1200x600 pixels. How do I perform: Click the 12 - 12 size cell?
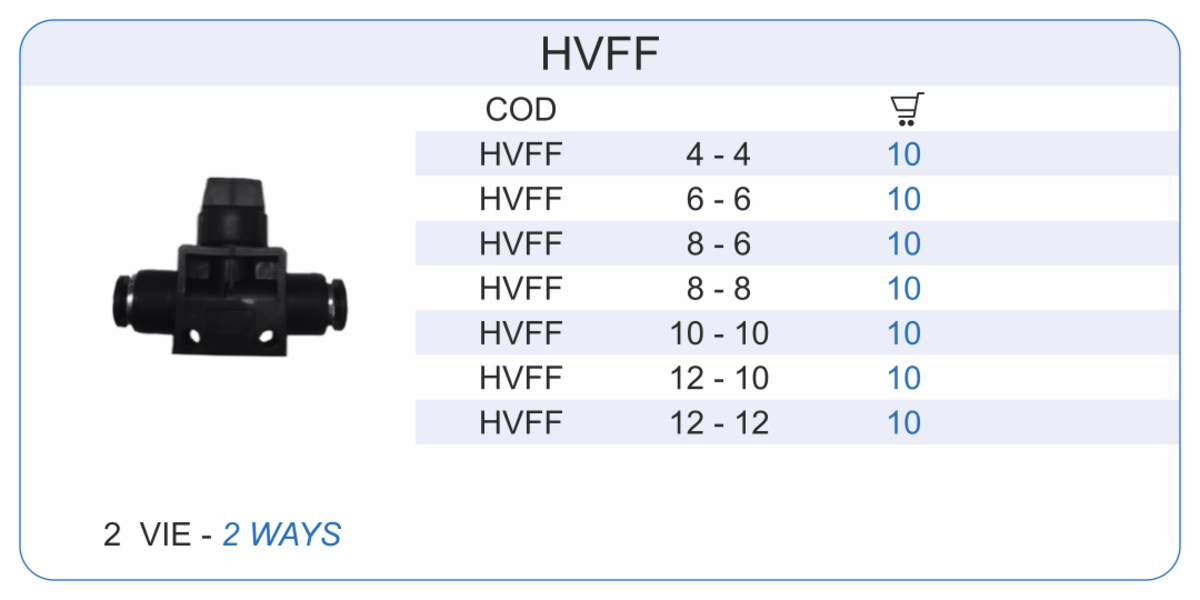click(719, 422)
